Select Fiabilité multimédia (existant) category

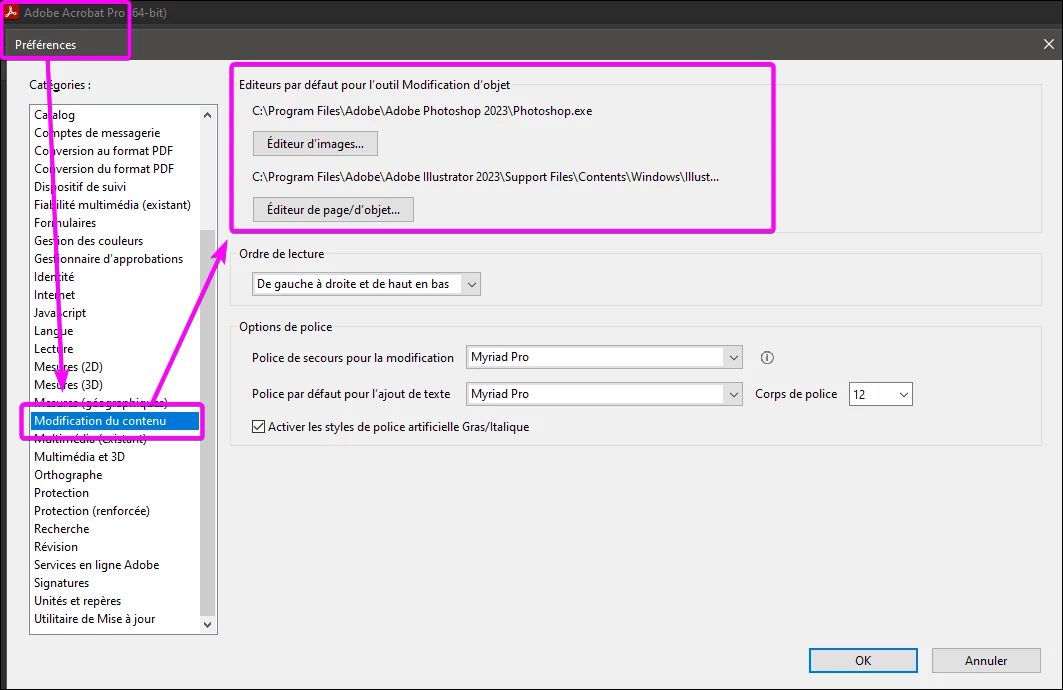click(115, 205)
